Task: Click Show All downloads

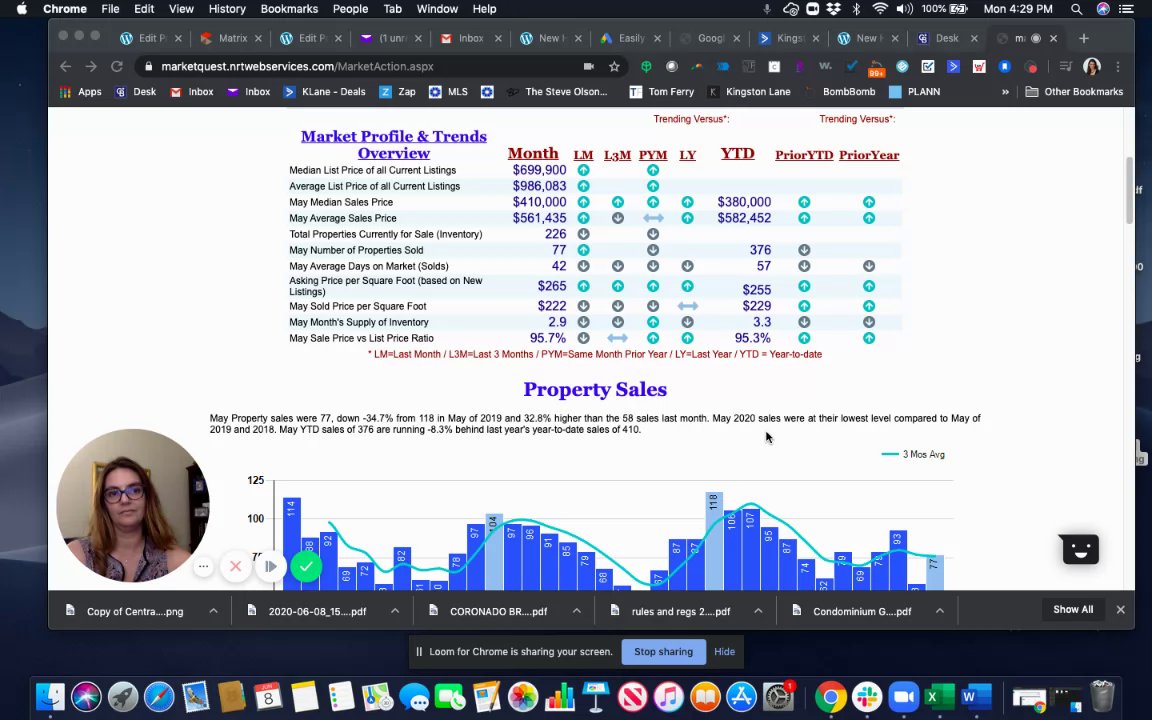Action: click(x=1073, y=610)
